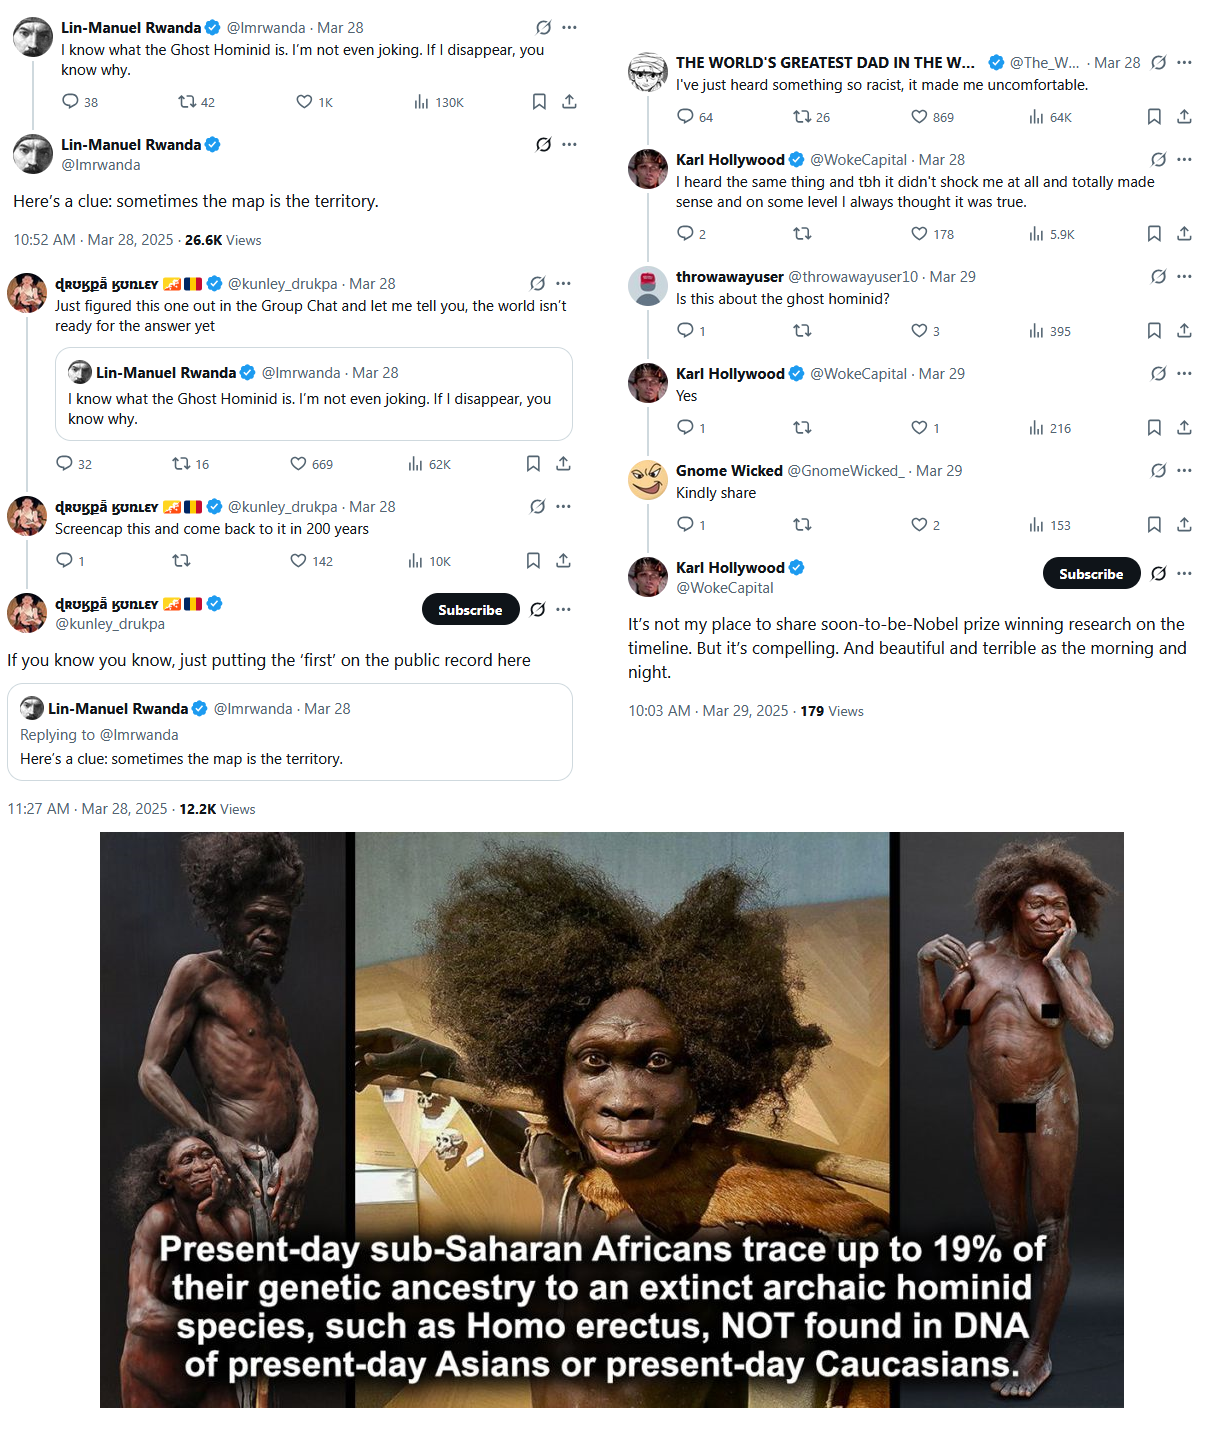Open more menu on kunley_drukpa's quote tweet
The width and height of the screenshot is (1223, 1432).
coord(563,284)
